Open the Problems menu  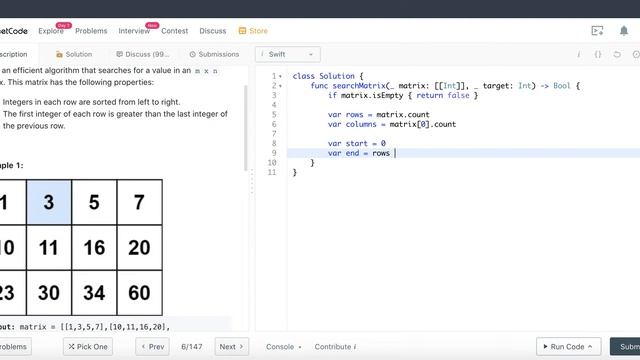[x=91, y=31]
